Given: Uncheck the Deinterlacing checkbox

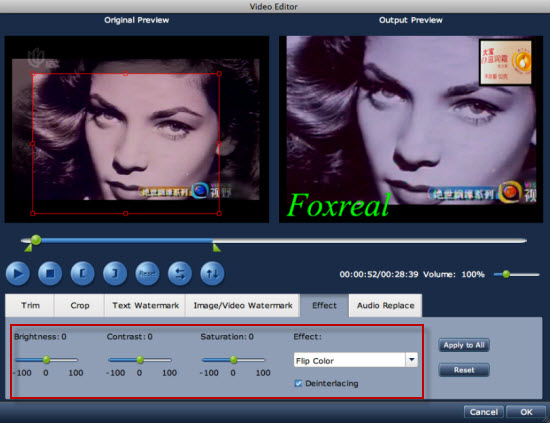Looking at the screenshot, I should pyautogui.click(x=298, y=383).
